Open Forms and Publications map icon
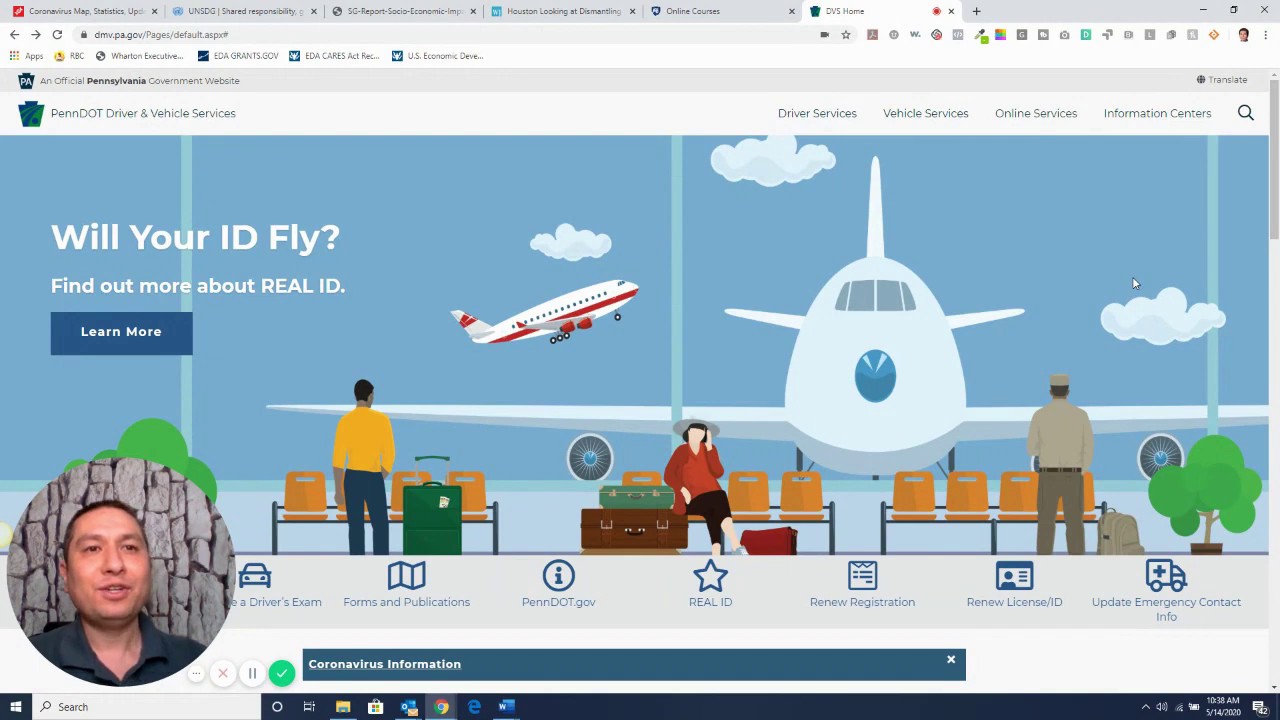Screen dimensions: 1280x720 click(x=406, y=577)
